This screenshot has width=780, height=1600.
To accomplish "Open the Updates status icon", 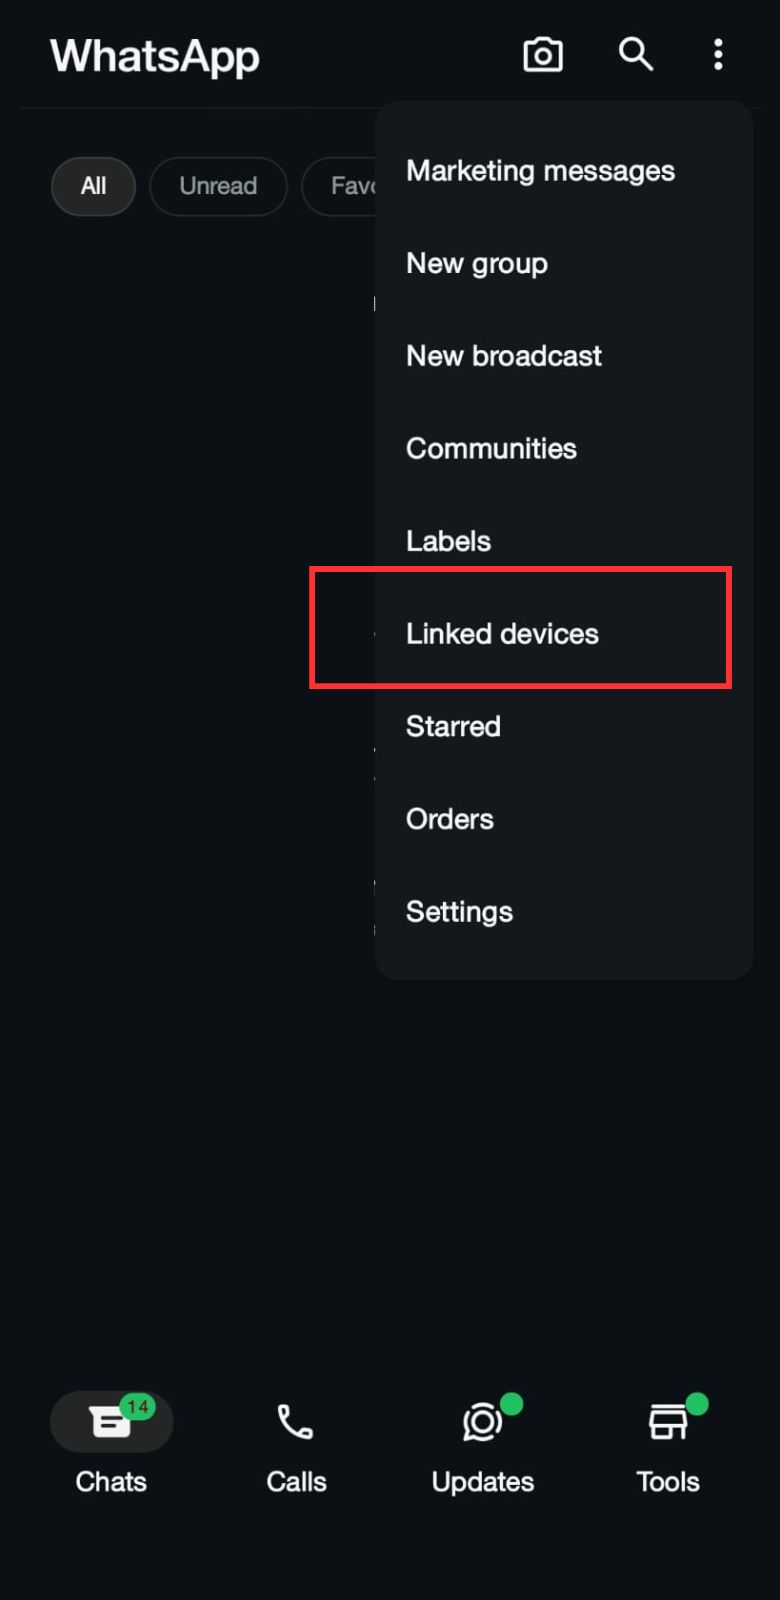I will (482, 1422).
